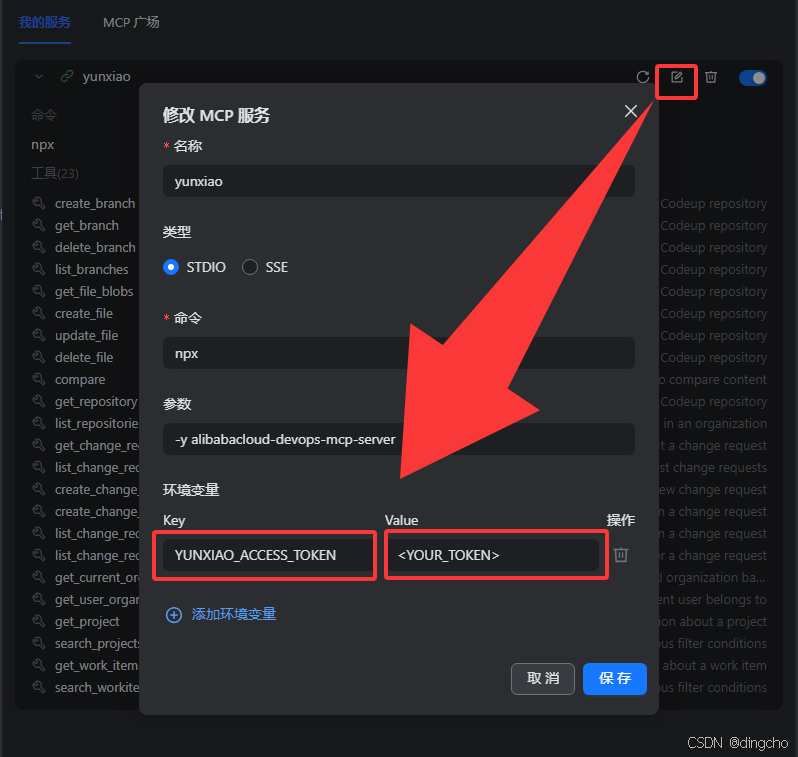Toggle the yunxiao service enable switch
This screenshot has height=757, width=798.
tap(753, 78)
